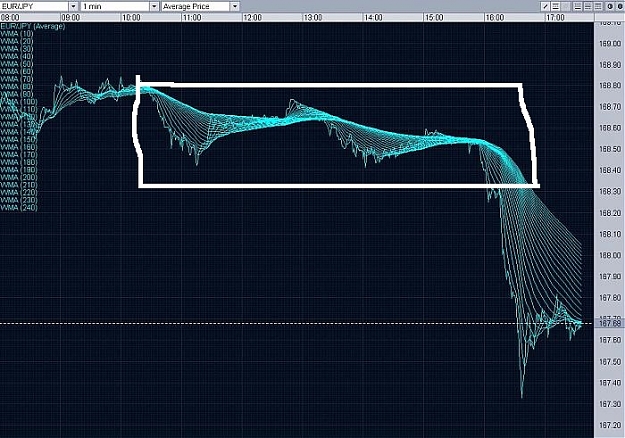625x438 pixels.
Task: Click the greyed-out toolbar icon
Action: [565, 6]
